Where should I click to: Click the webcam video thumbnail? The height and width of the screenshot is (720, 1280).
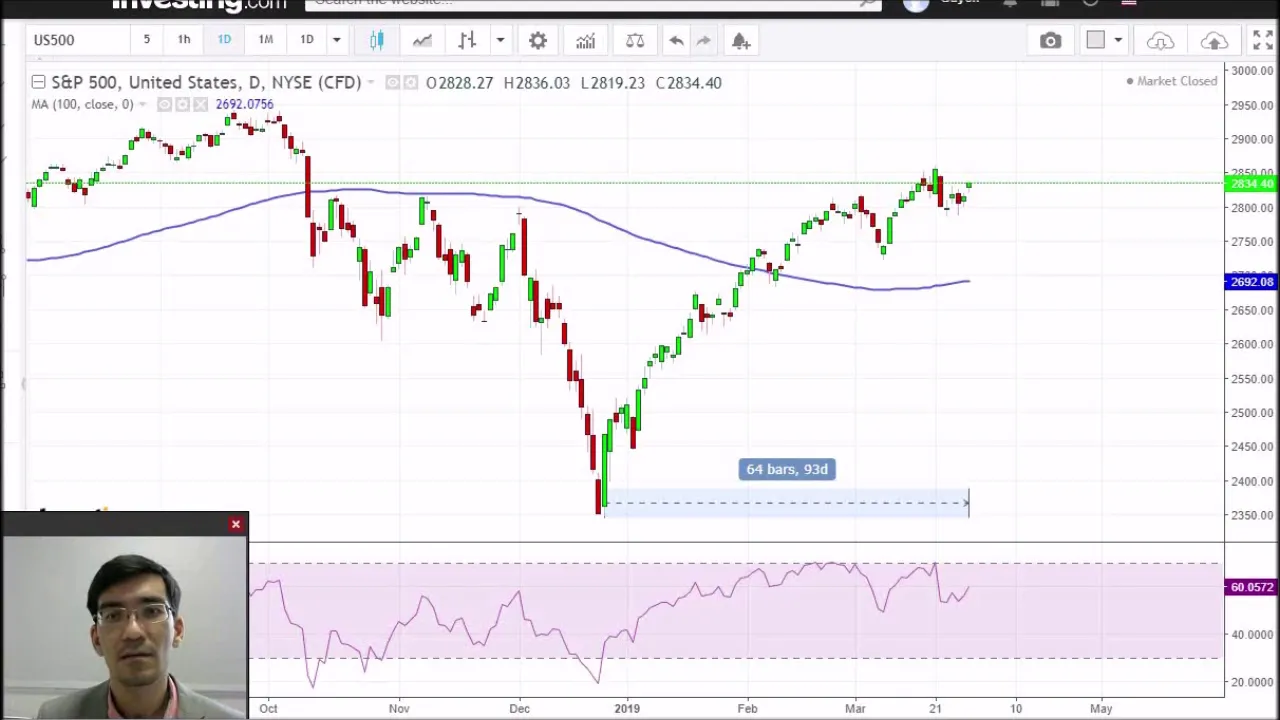(x=124, y=627)
